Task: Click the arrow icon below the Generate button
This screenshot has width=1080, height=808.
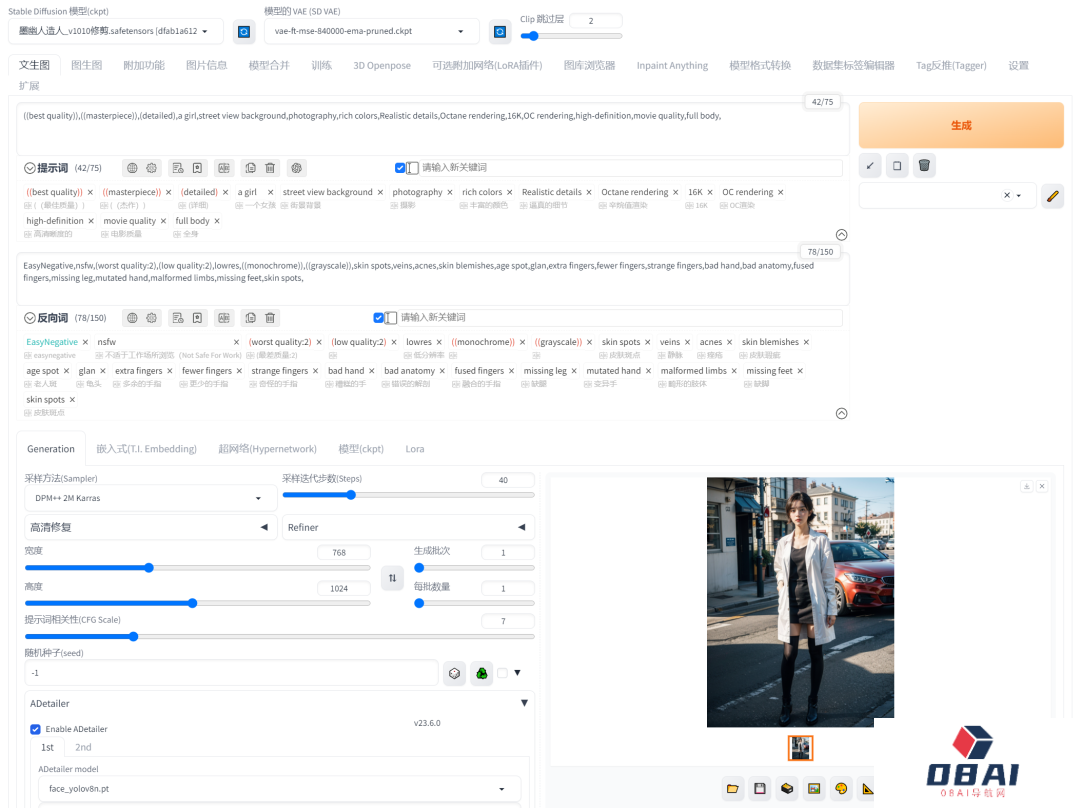Action: pos(870,165)
